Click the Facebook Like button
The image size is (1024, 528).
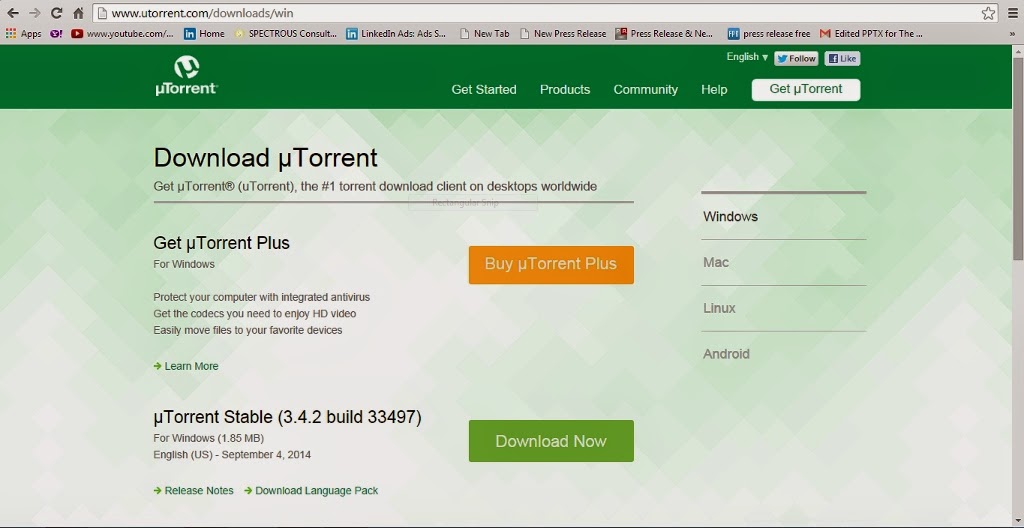[842, 59]
